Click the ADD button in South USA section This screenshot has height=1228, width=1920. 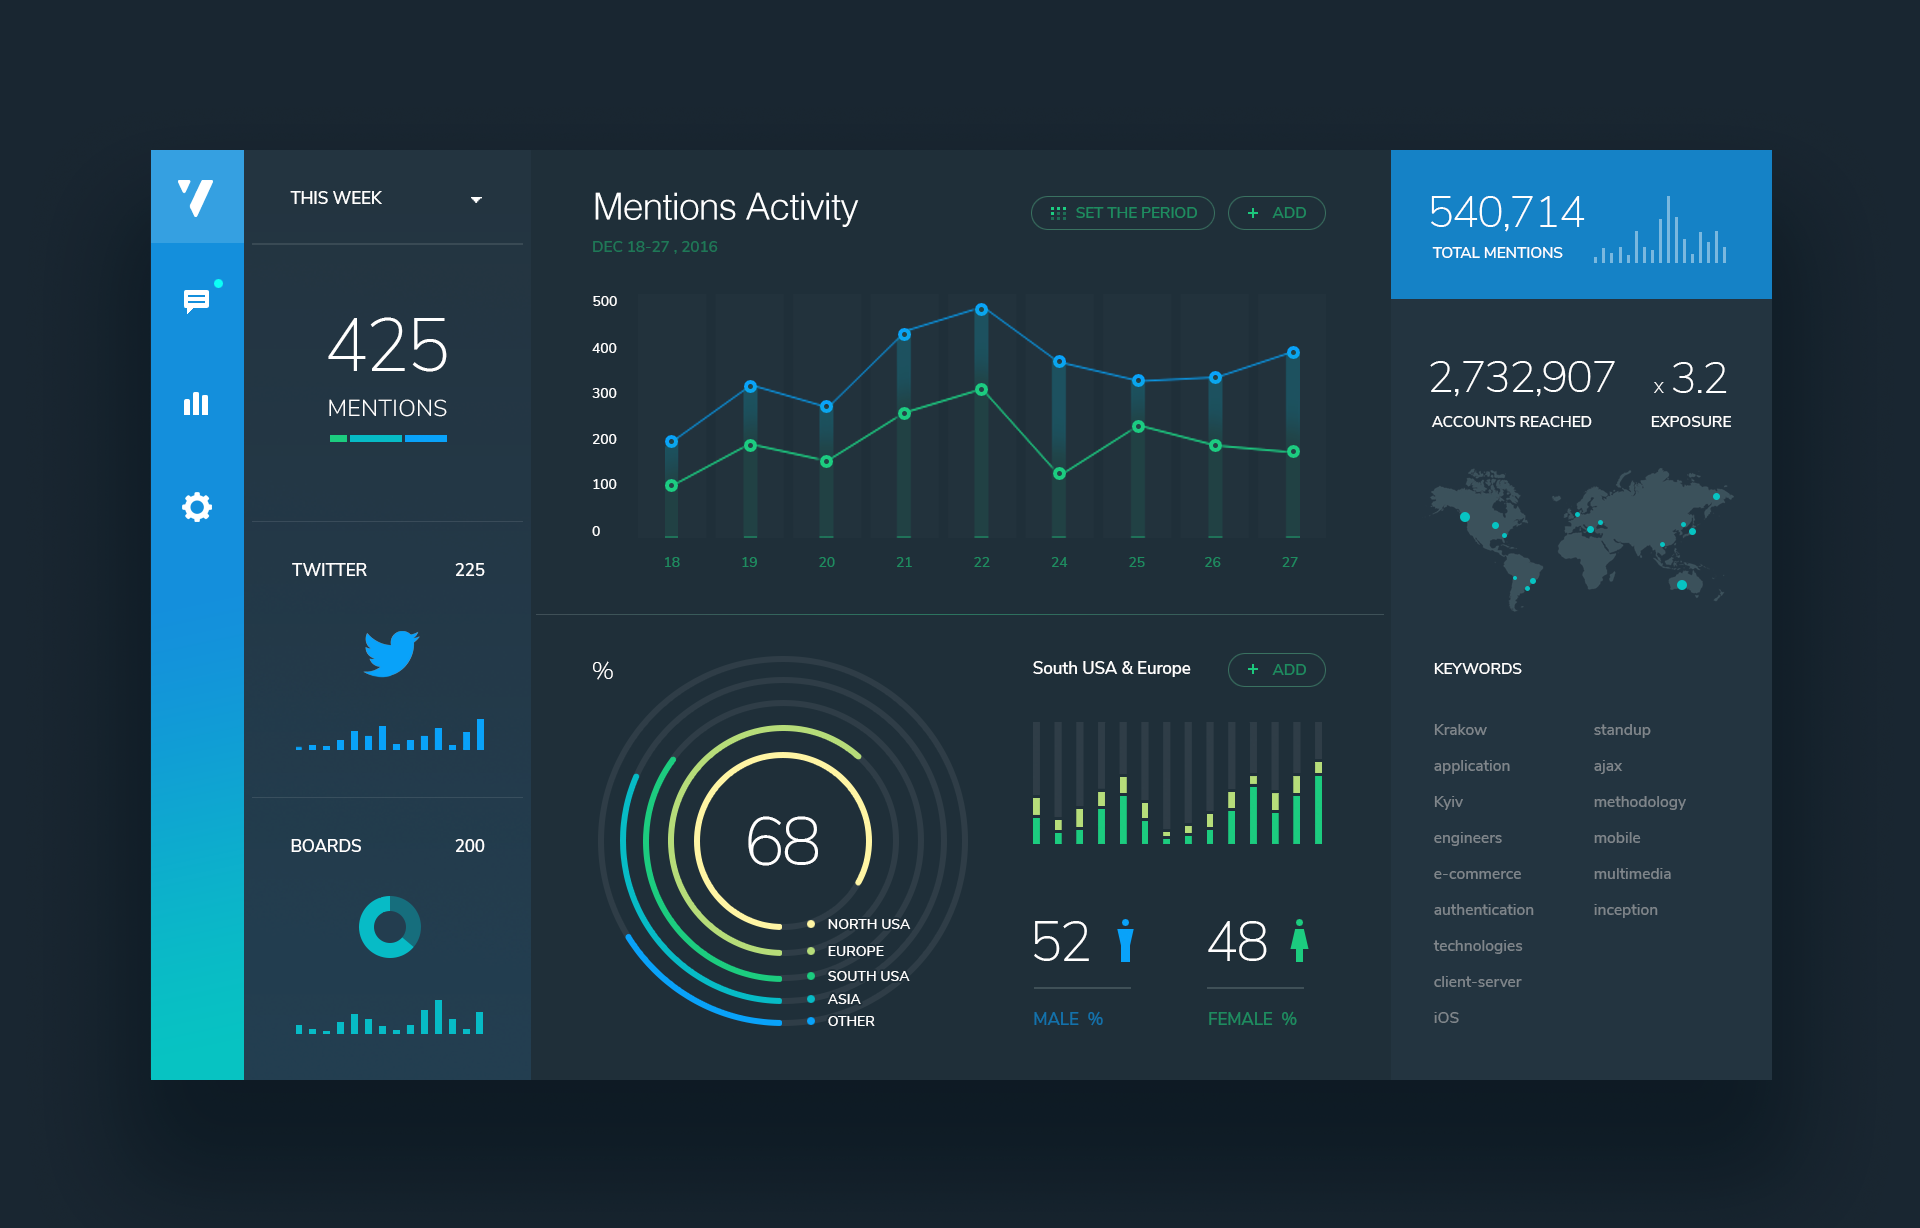tap(1276, 670)
